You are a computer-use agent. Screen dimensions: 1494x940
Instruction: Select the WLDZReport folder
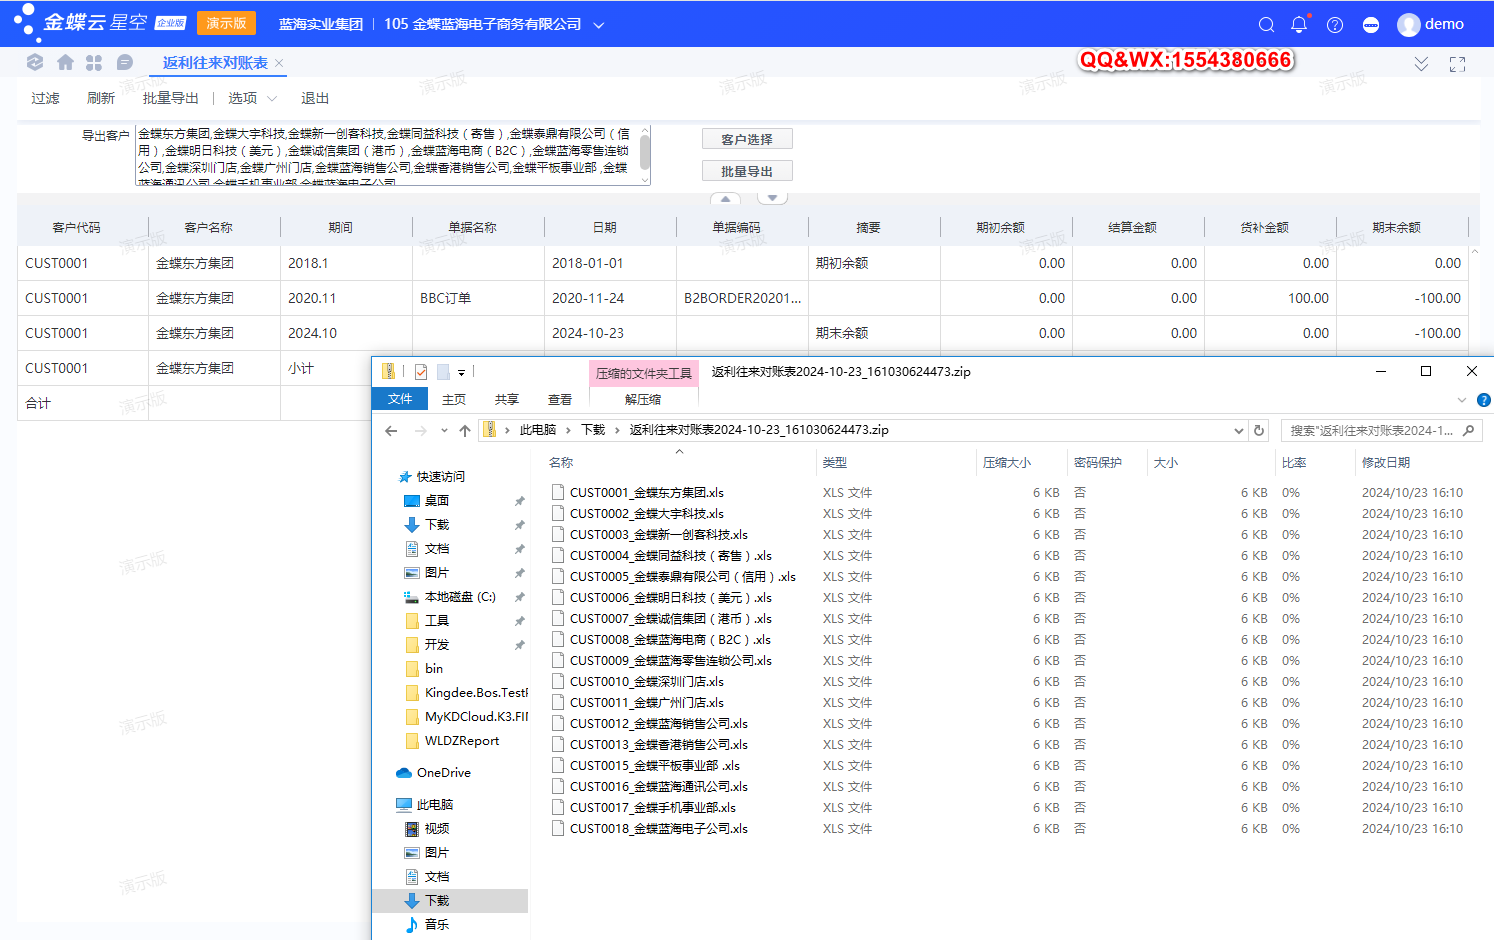(x=462, y=741)
